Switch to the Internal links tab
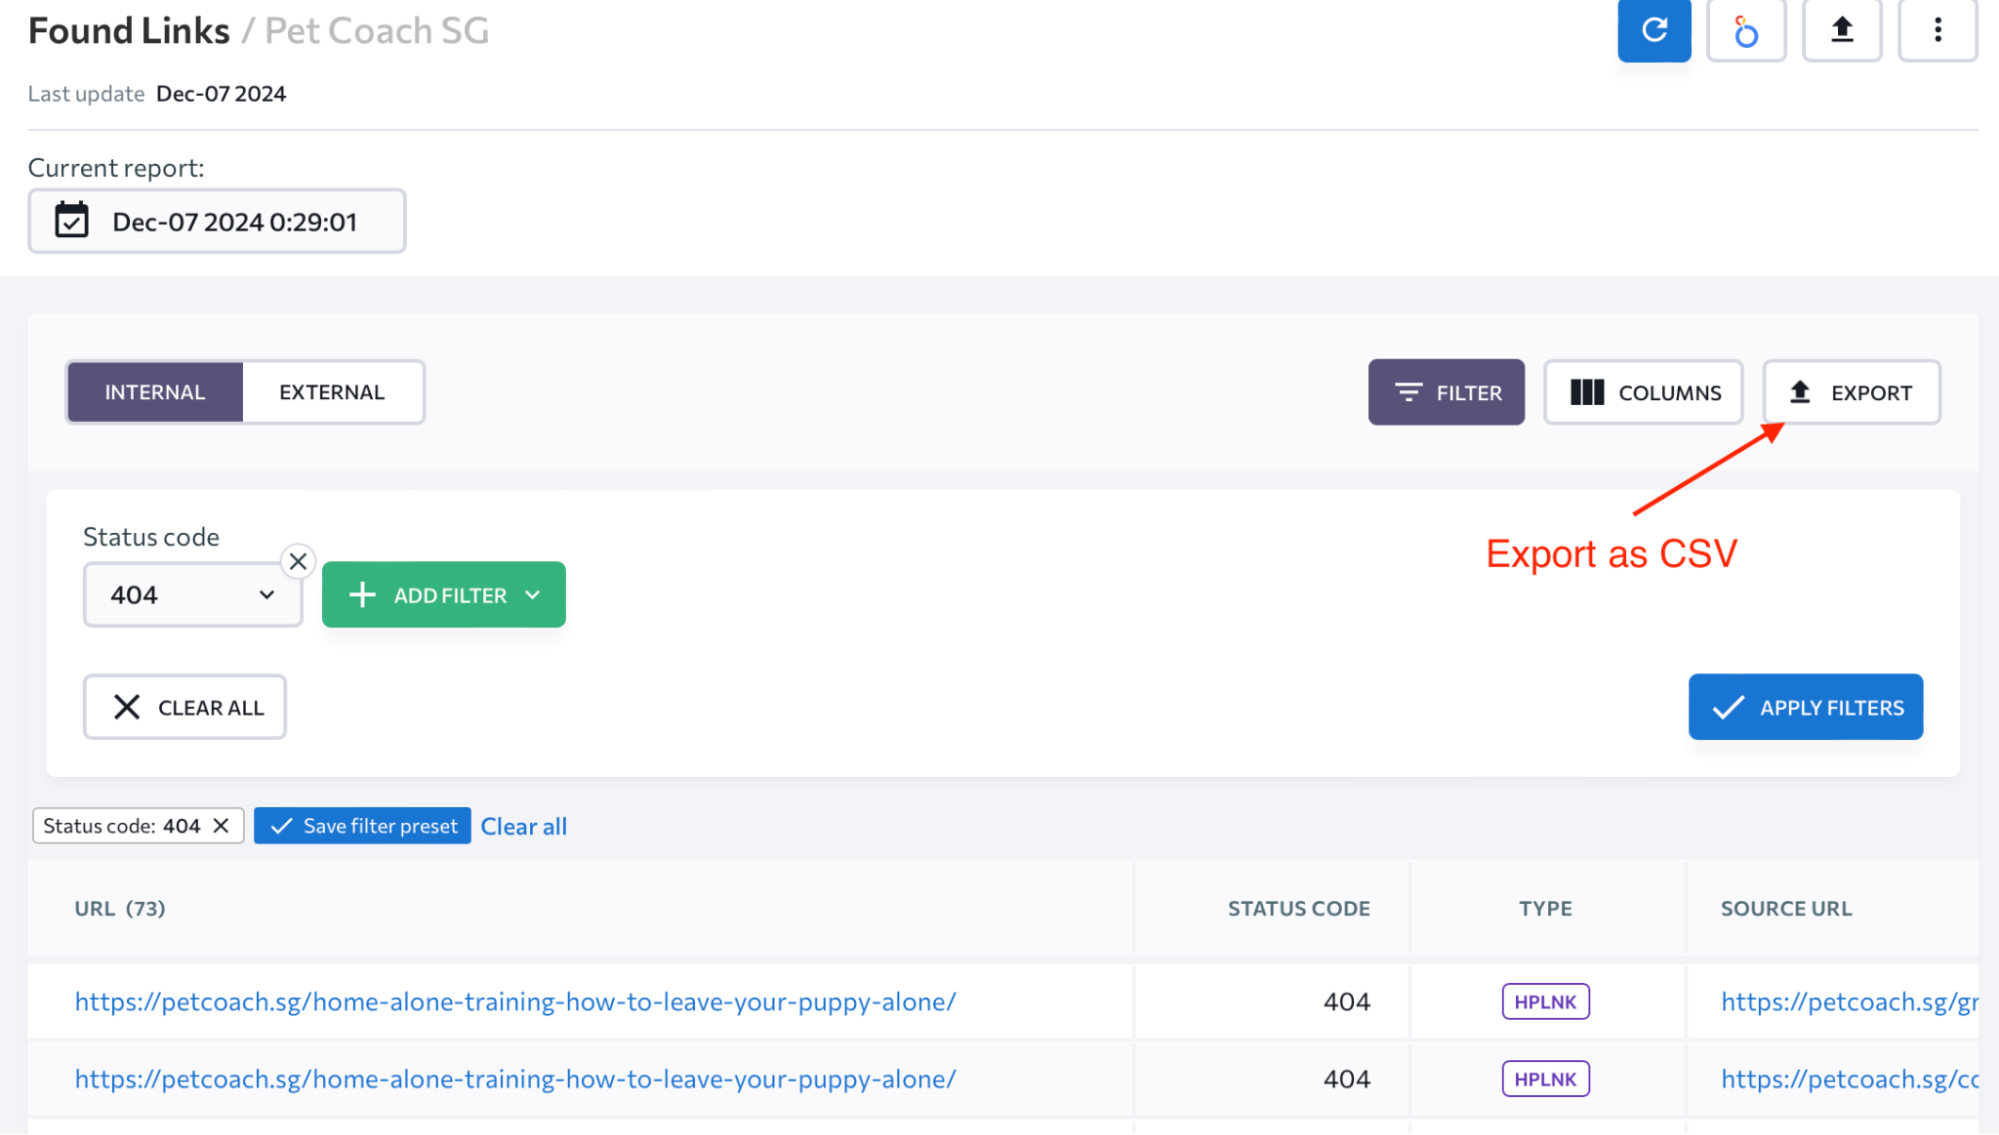This screenshot has width=1999, height=1135. coord(154,391)
